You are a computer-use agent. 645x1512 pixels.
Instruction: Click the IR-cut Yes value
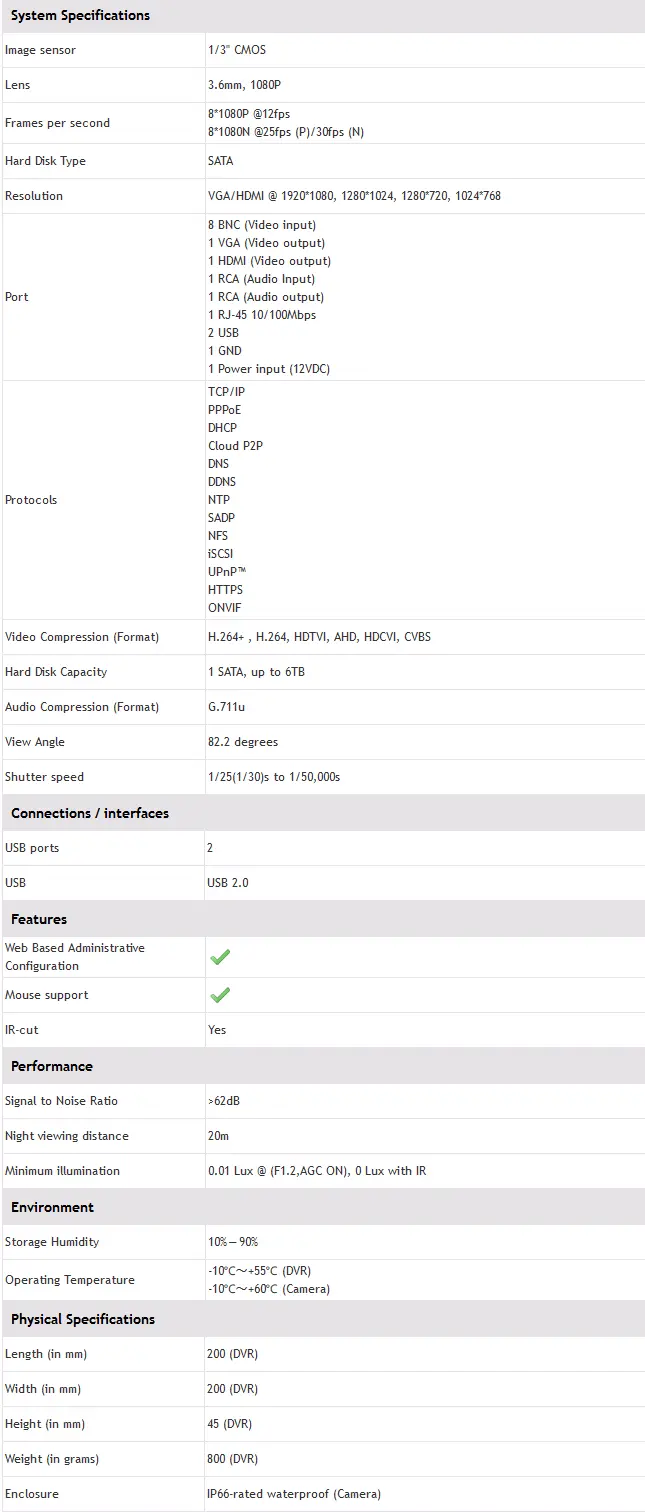click(217, 1030)
